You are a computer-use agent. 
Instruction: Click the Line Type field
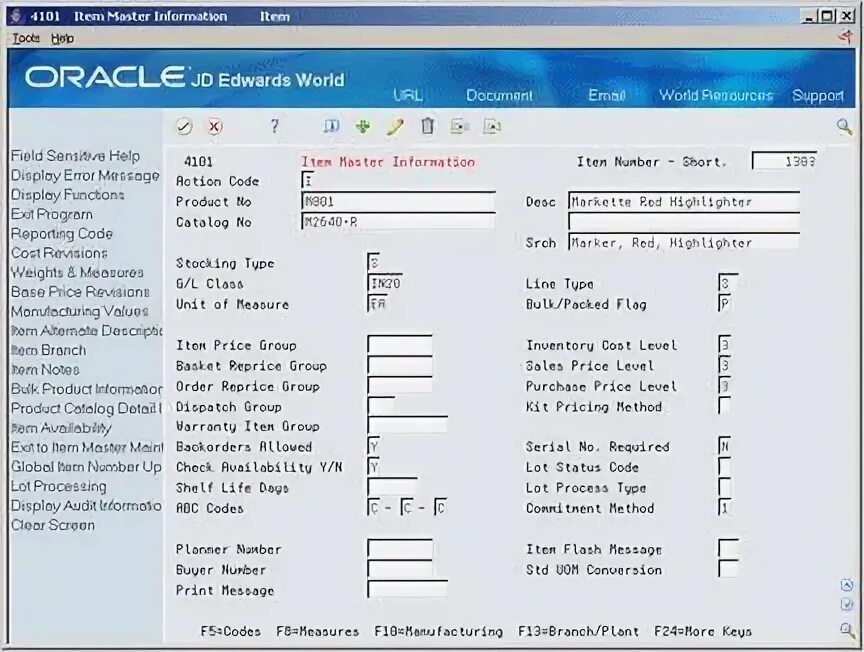728,283
